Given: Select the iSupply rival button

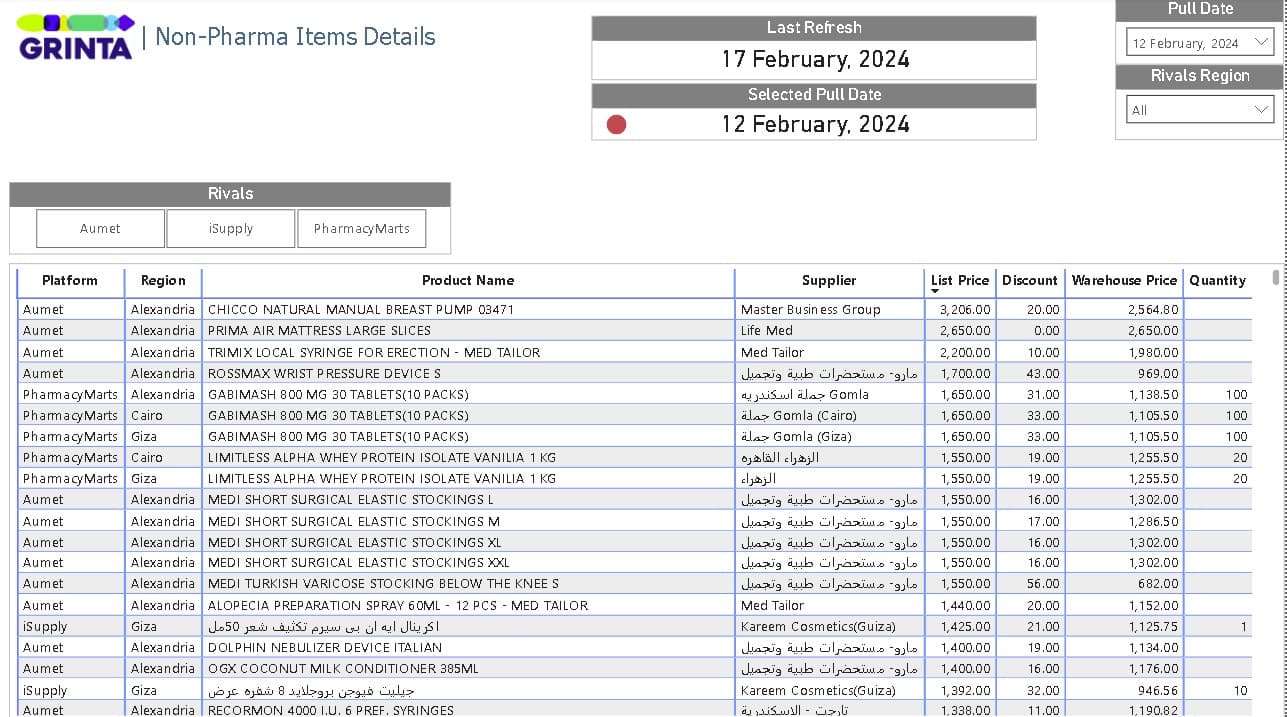Looking at the screenshot, I should [231, 228].
